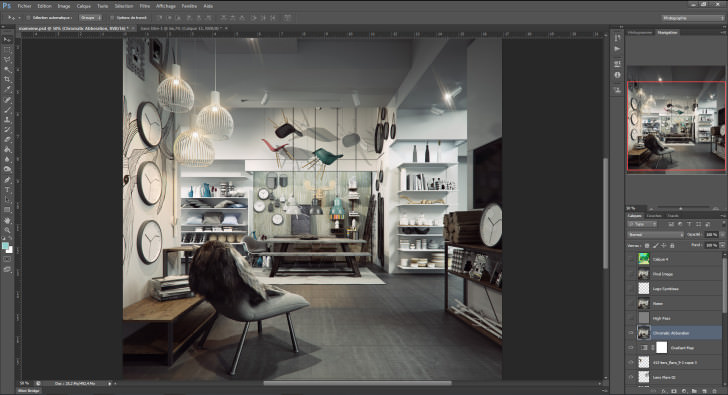Click the foreground color swatch

[x=5, y=246]
